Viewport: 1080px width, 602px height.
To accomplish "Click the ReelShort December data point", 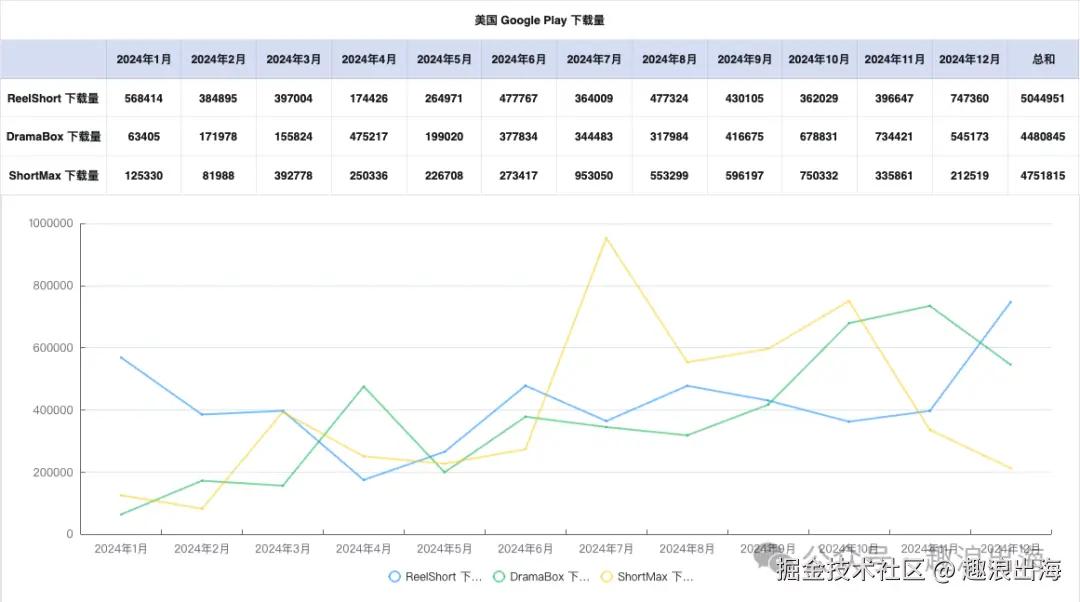I will (x=1010, y=302).
